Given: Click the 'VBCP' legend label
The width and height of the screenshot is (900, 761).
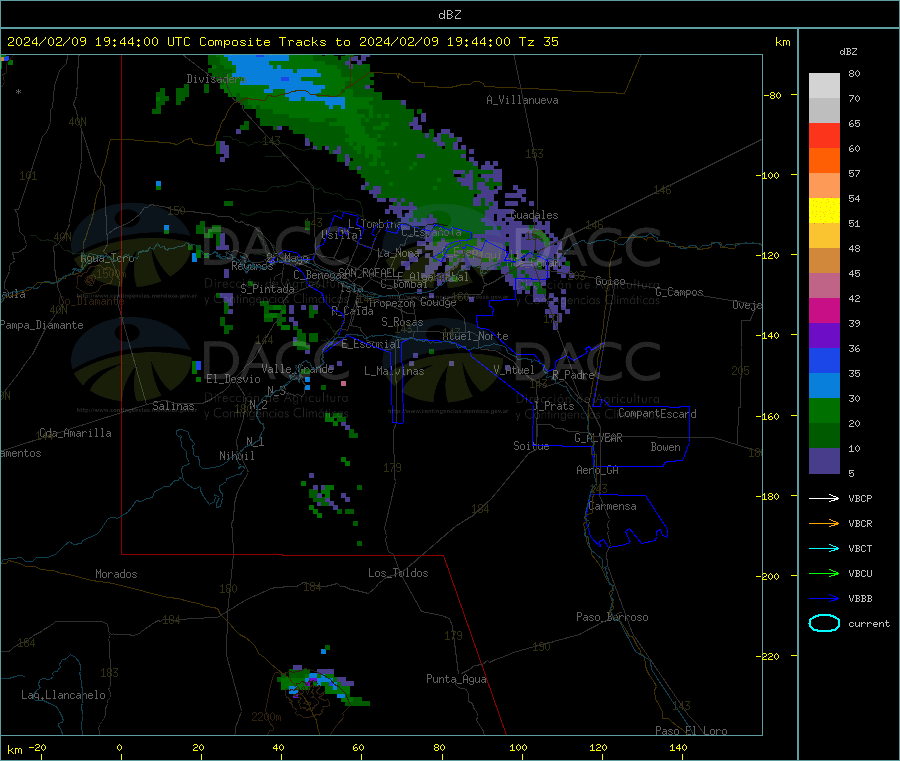Looking at the screenshot, I should tap(860, 498).
